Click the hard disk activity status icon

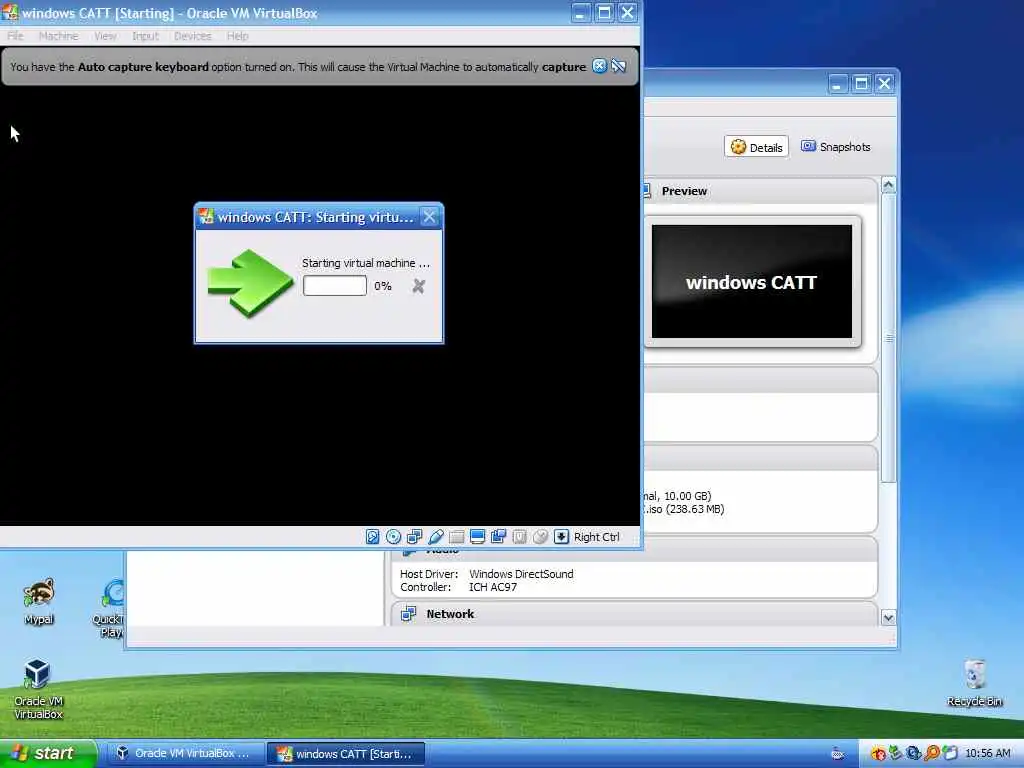(372, 537)
